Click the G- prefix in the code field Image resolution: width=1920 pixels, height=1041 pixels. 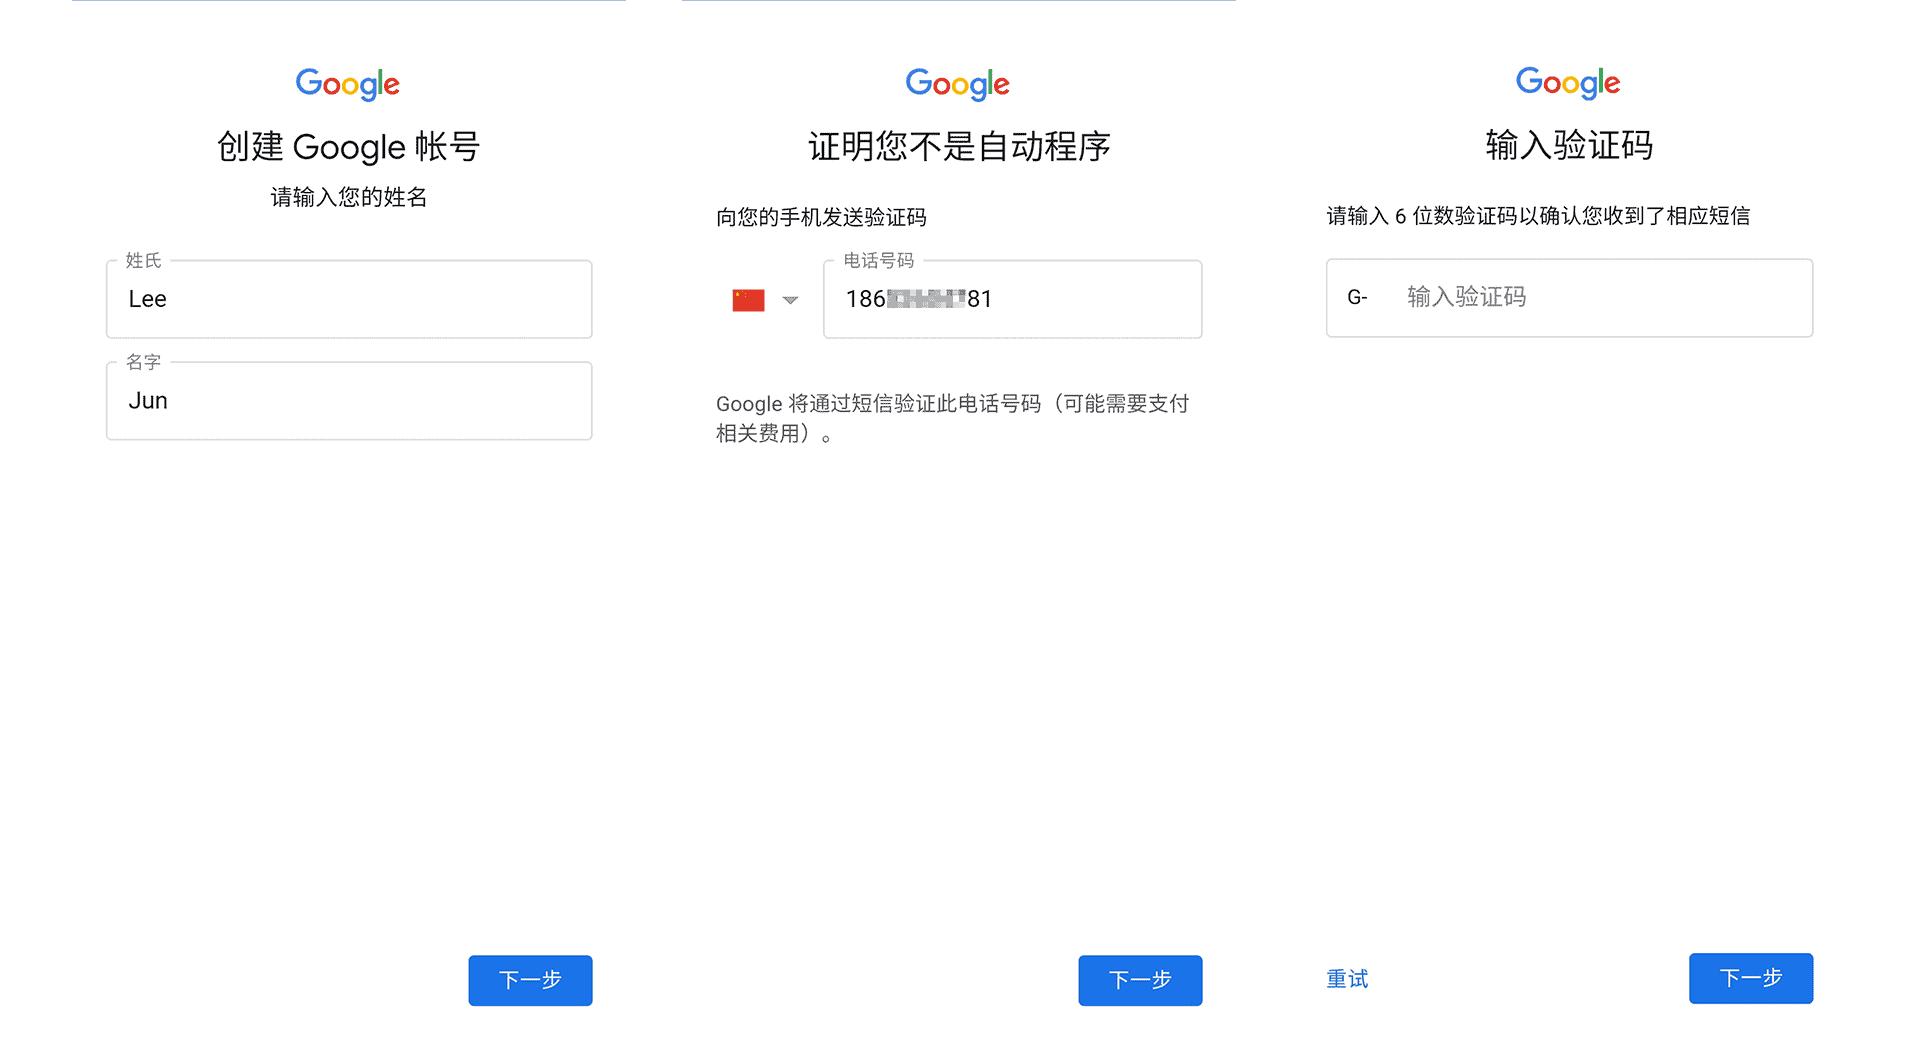point(1357,297)
